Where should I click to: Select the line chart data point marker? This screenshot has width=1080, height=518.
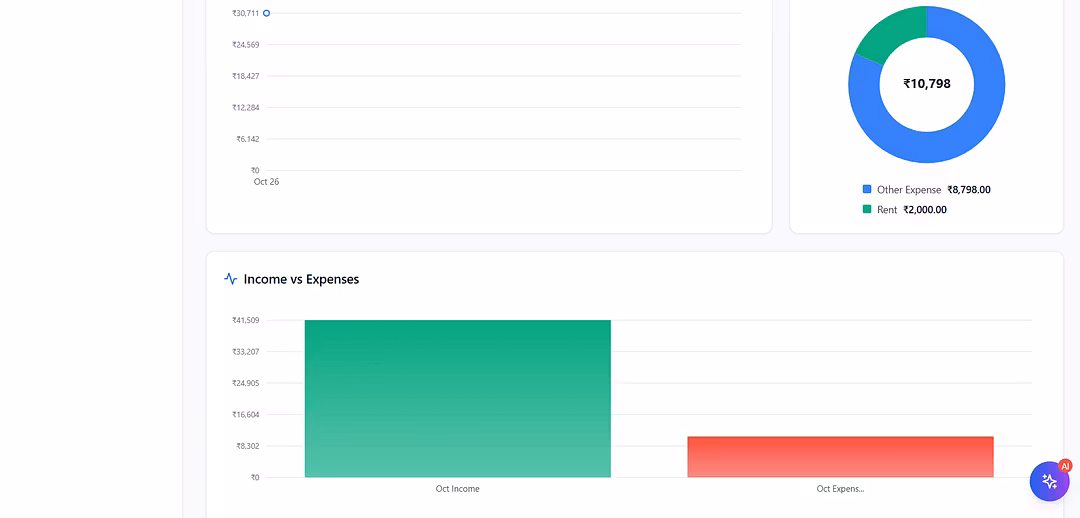point(266,13)
